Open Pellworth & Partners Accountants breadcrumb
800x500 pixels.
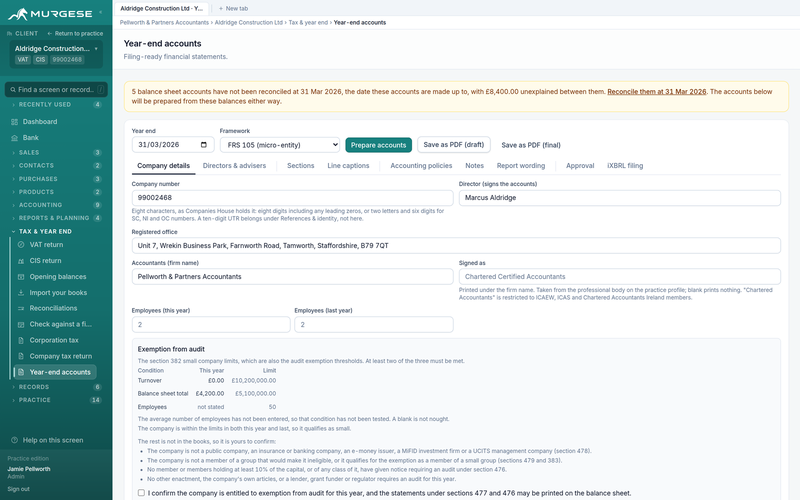(x=164, y=22)
